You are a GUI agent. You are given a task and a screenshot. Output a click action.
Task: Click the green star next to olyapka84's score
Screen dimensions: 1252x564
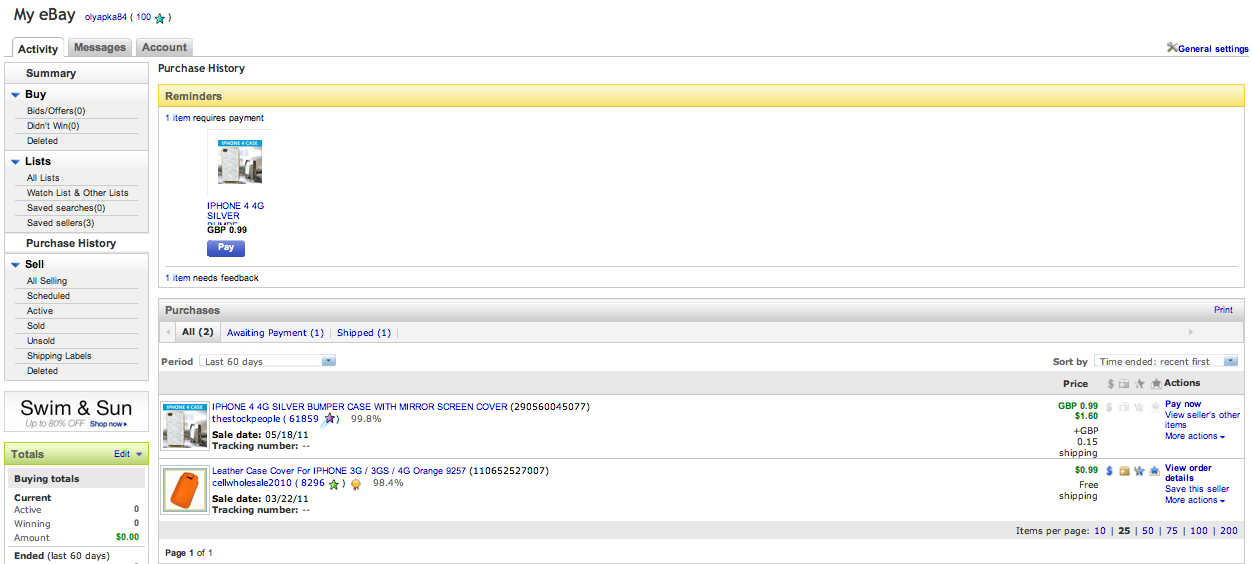160,18
